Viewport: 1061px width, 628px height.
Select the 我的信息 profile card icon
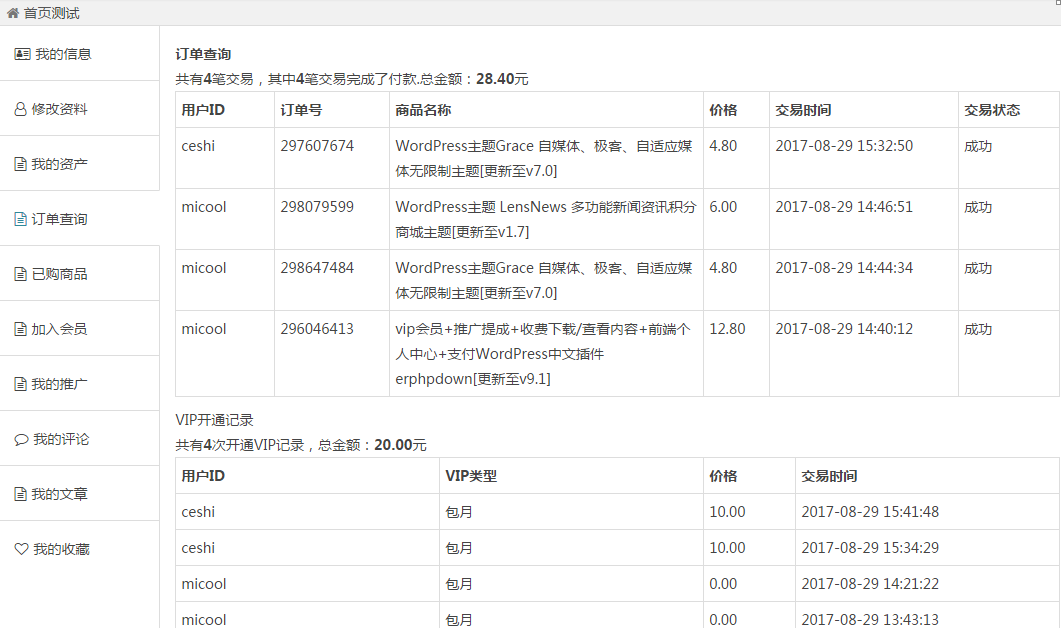pyautogui.click(x=21, y=52)
